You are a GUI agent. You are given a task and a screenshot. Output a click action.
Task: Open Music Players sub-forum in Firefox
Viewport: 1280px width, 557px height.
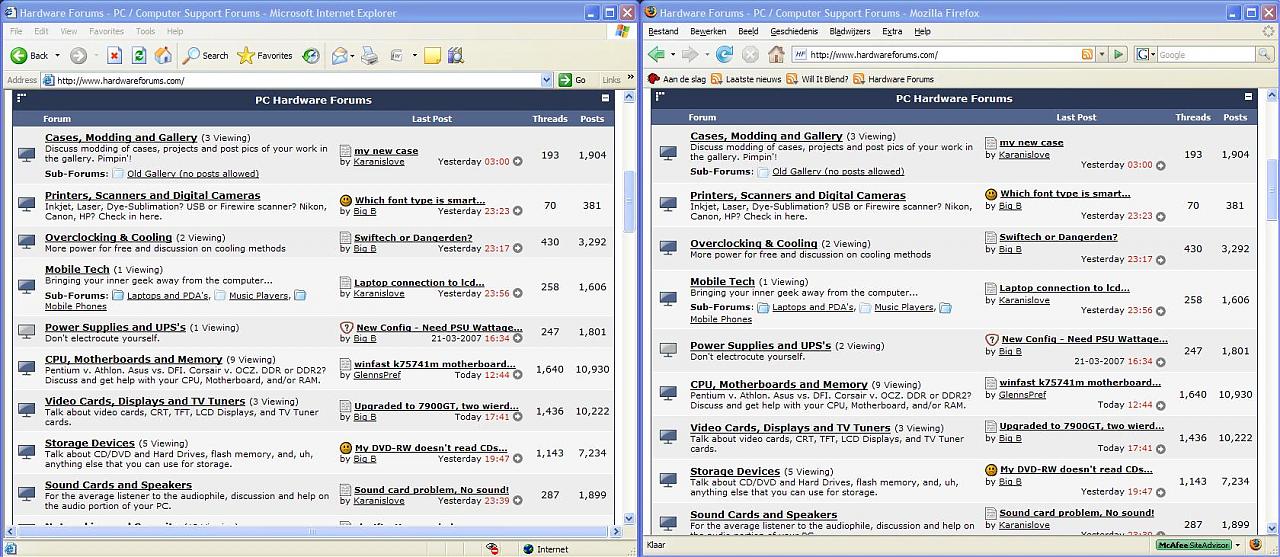pos(904,307)
